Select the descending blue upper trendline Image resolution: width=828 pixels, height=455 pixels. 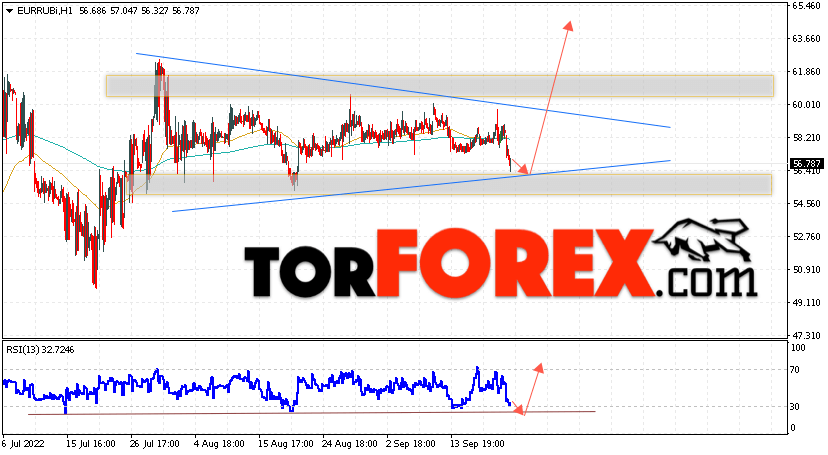[x=403, y=90]
